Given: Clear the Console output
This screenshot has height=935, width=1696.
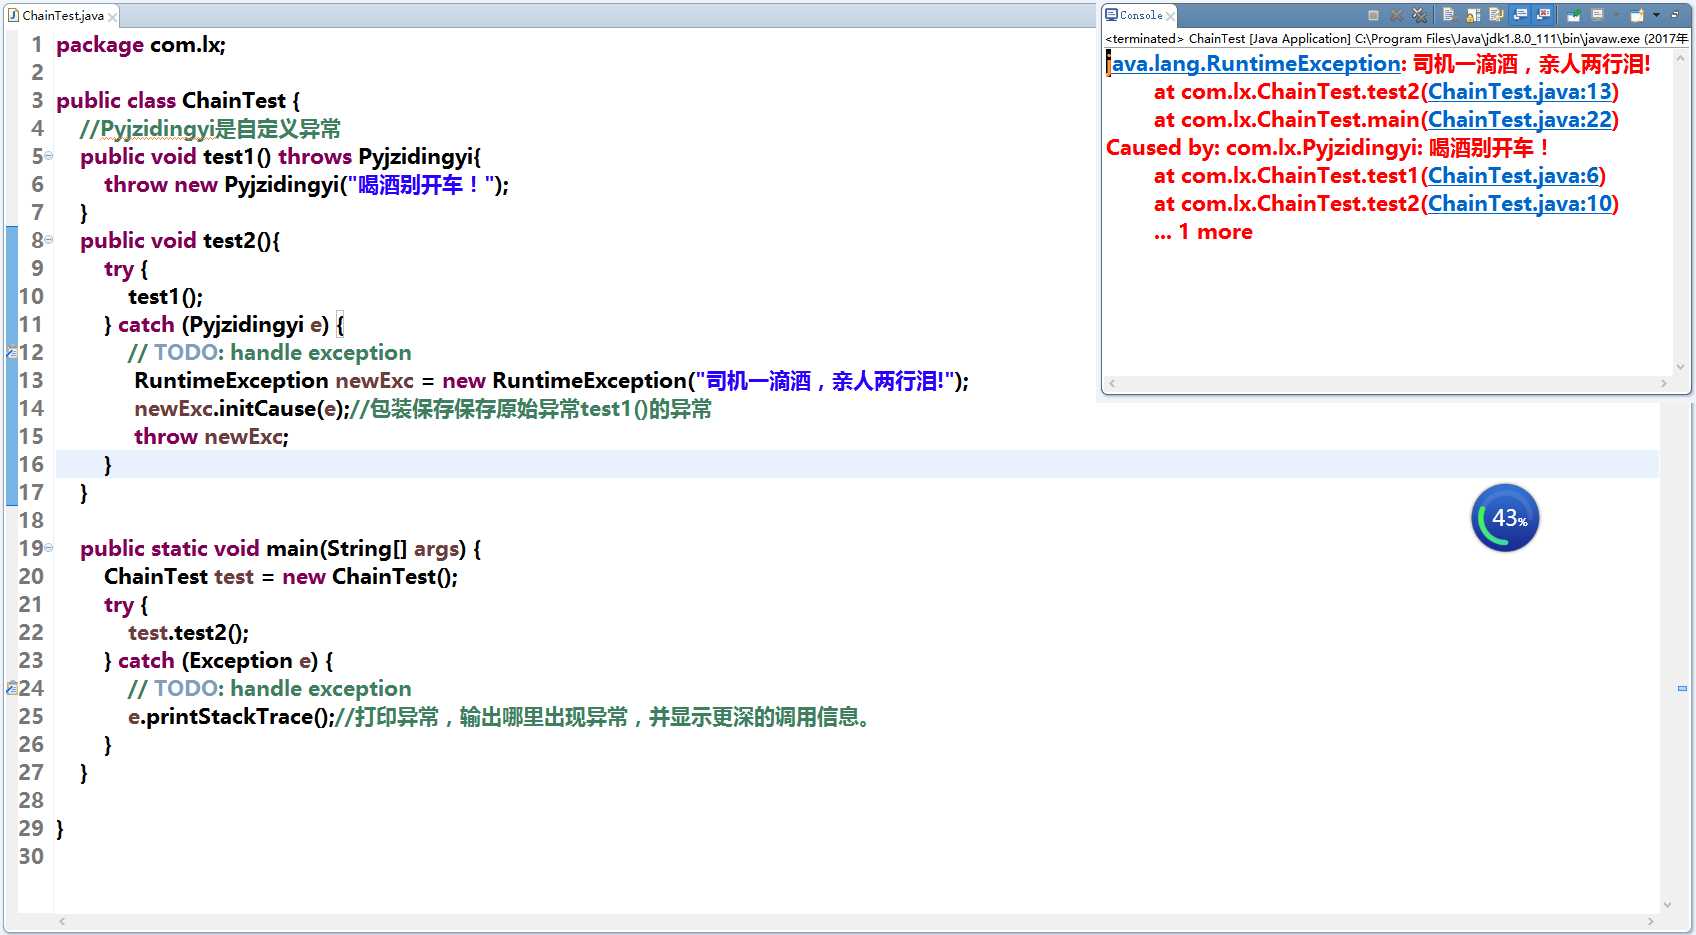Looking at the screenshot, I should (x=1448, y=15).
